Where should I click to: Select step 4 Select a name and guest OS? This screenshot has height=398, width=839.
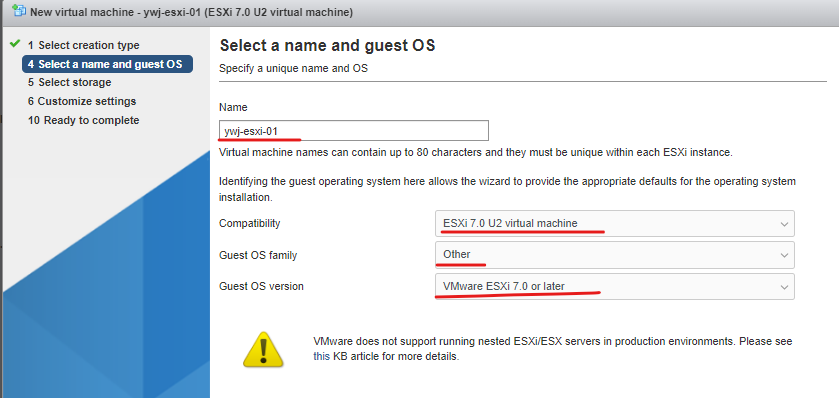pyautogui.click(x=107, y=64)
